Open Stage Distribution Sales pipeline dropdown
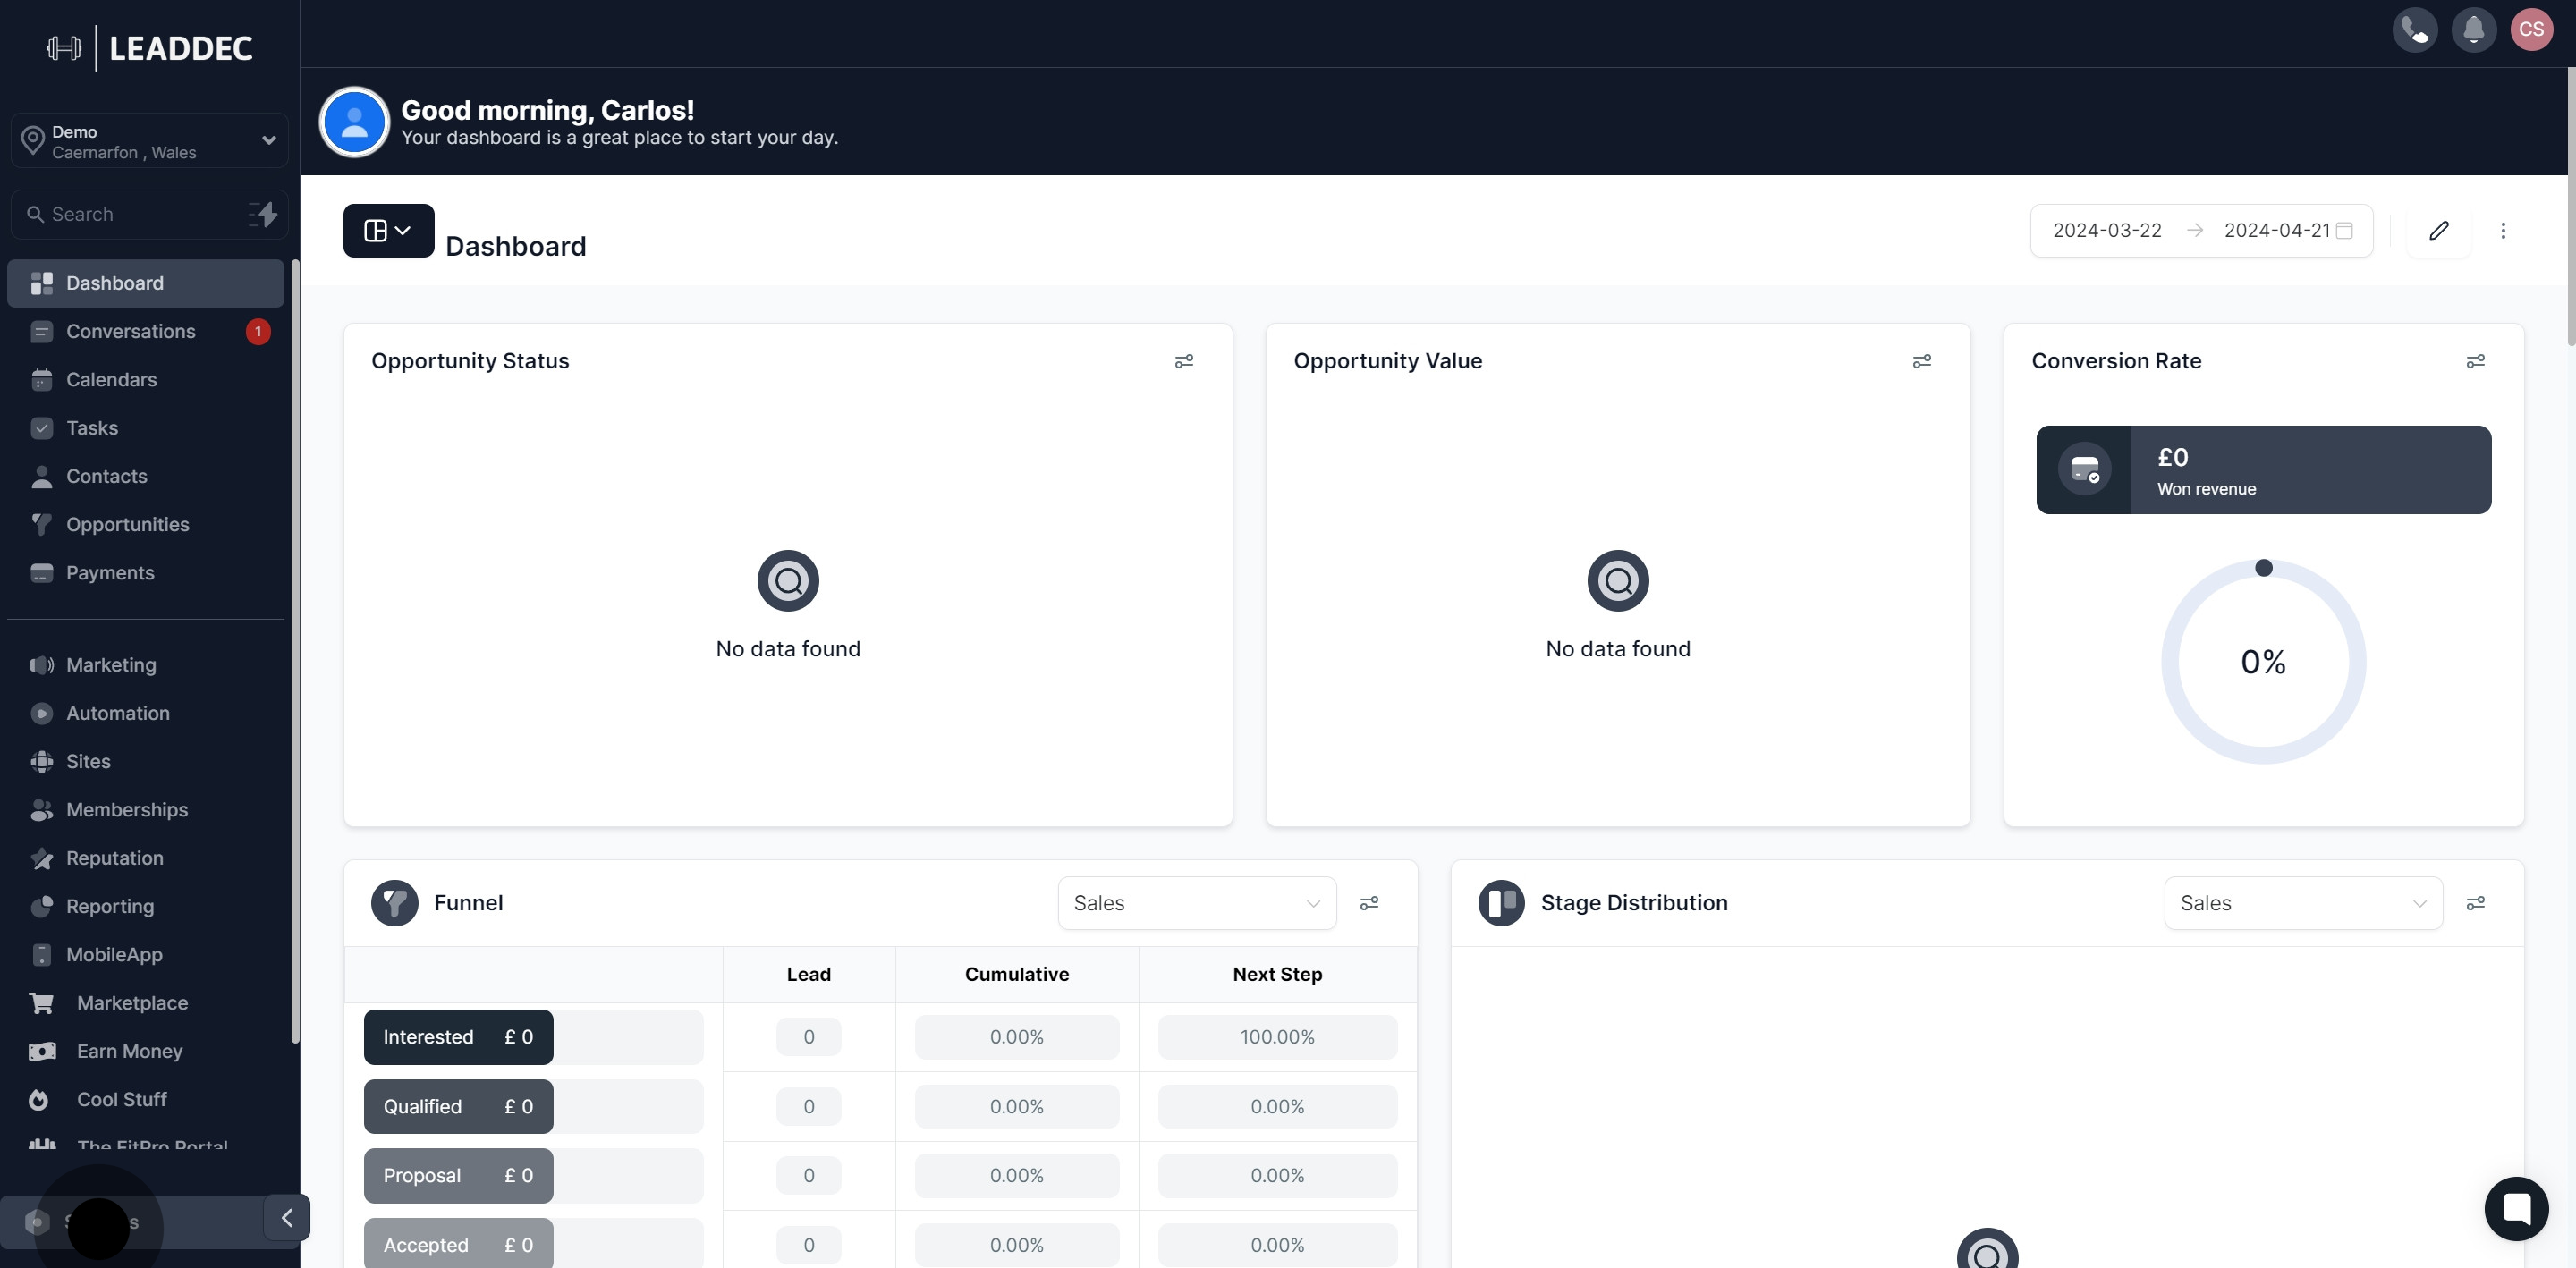Screen dimensions: 2576x1268 [x=2304, y=903]
